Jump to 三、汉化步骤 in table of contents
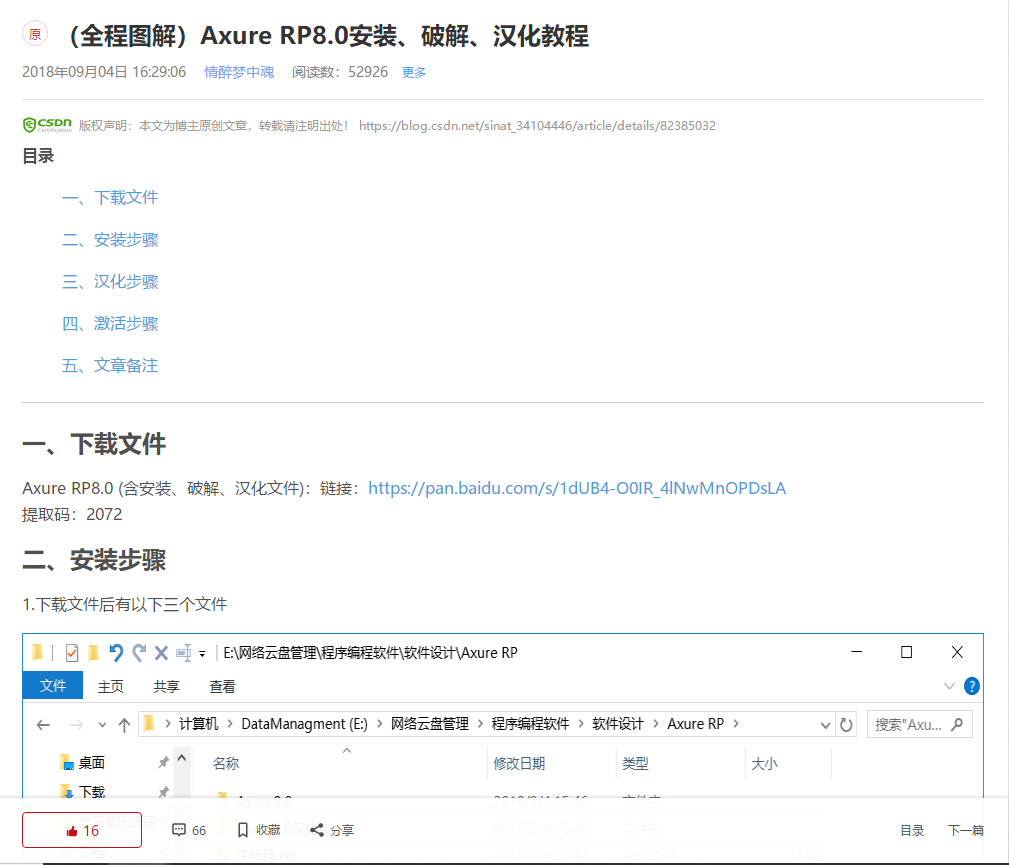1009x865 pixels. [x=110, y=281]
